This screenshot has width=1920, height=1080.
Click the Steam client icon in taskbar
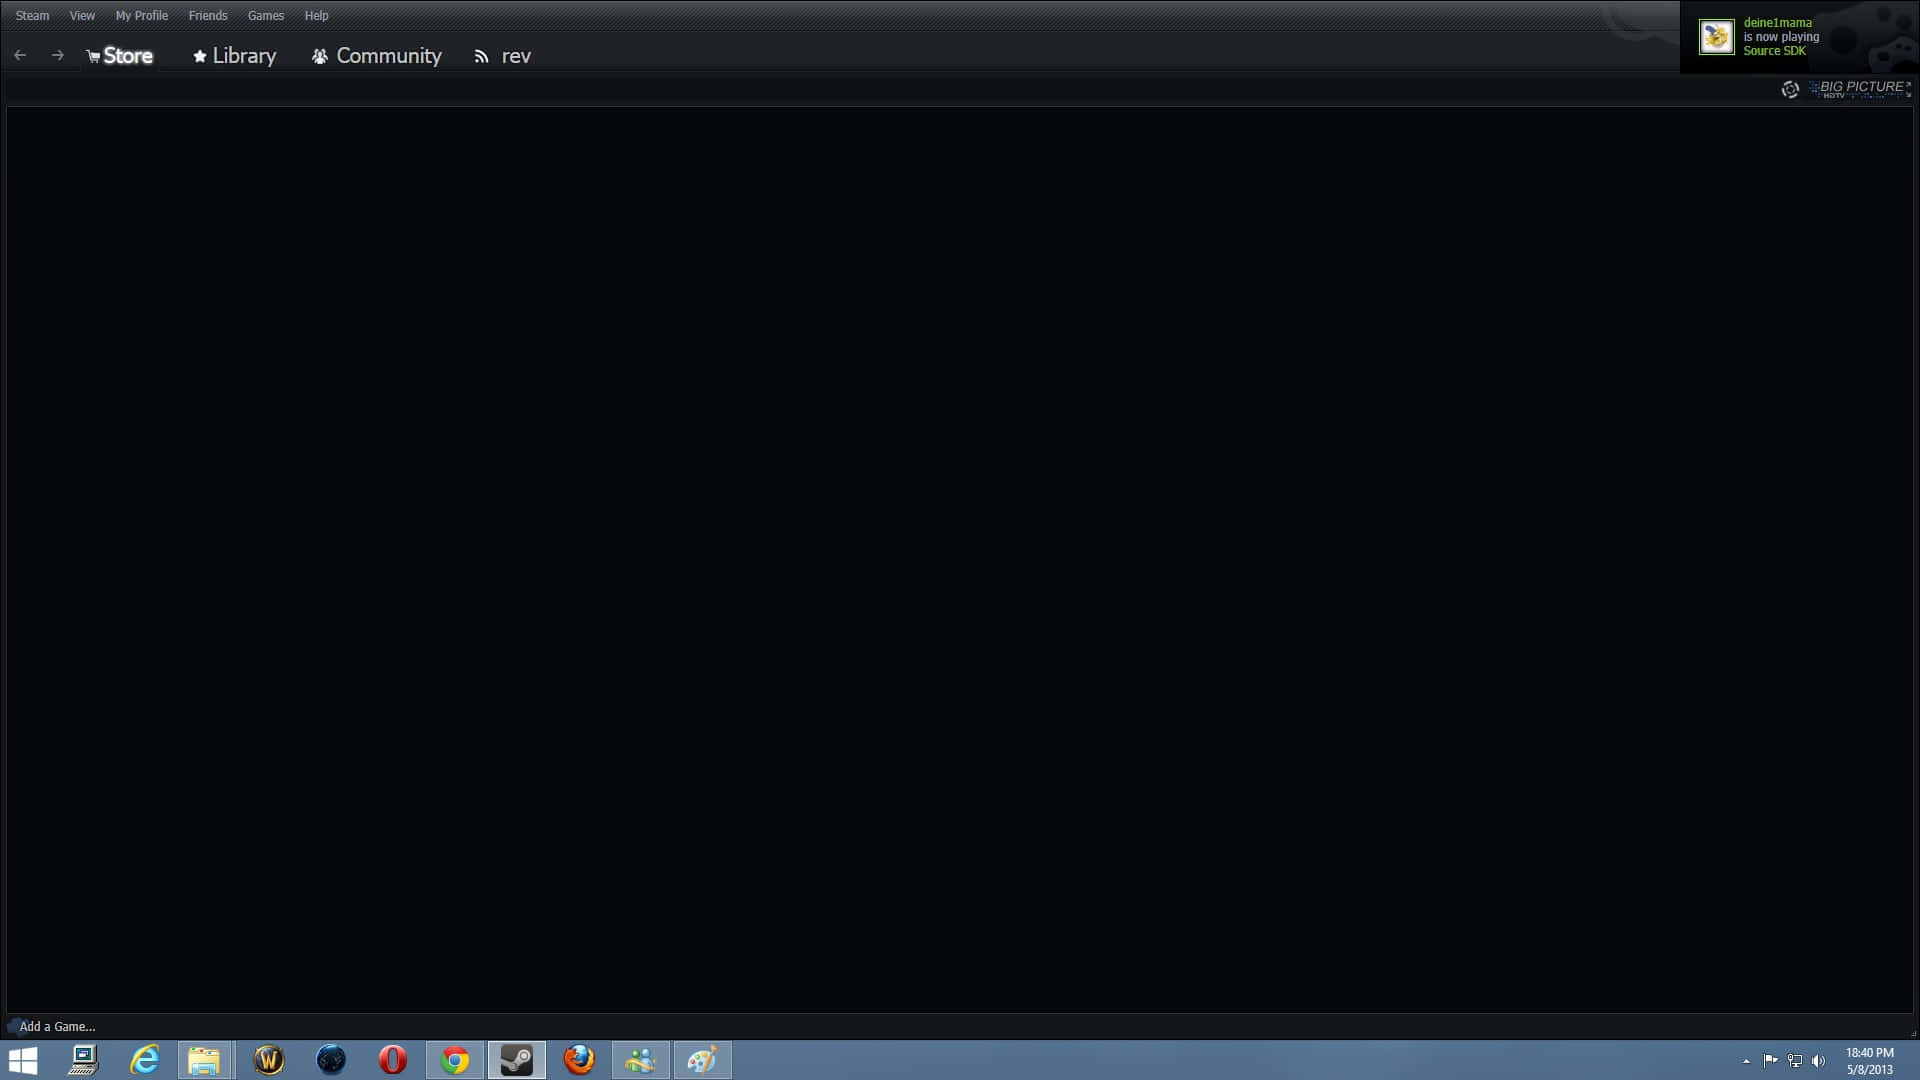(517, 1059)
